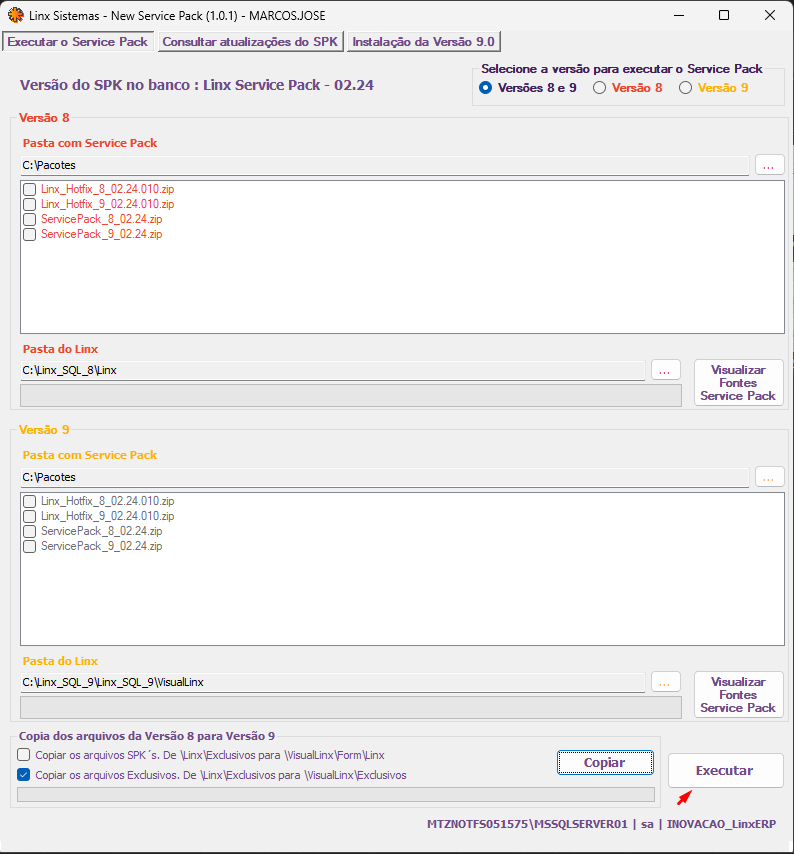This screenshot has width=794, height=854.
Task: Click Versão 8 Visualizar Fontes Service Pack button
Action: [x=738, y=382]
